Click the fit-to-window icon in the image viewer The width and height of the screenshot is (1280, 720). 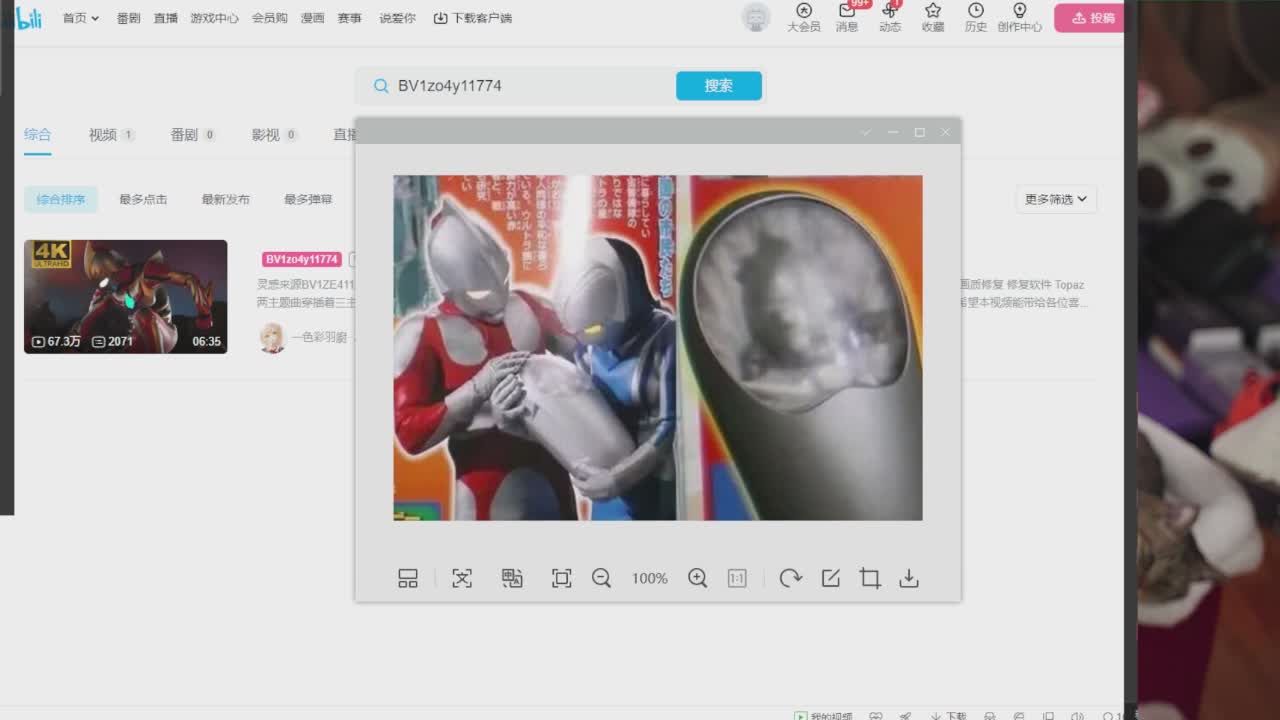pyautogui.click(x=562, y=578)
